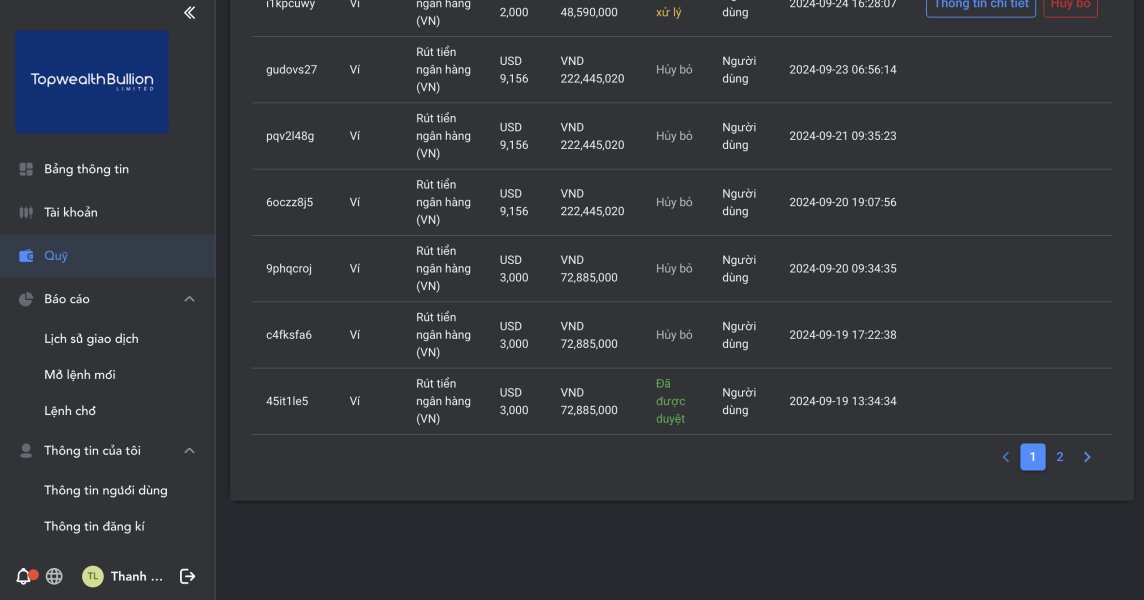Open Lịch sử giao dịch menu item

91,339
